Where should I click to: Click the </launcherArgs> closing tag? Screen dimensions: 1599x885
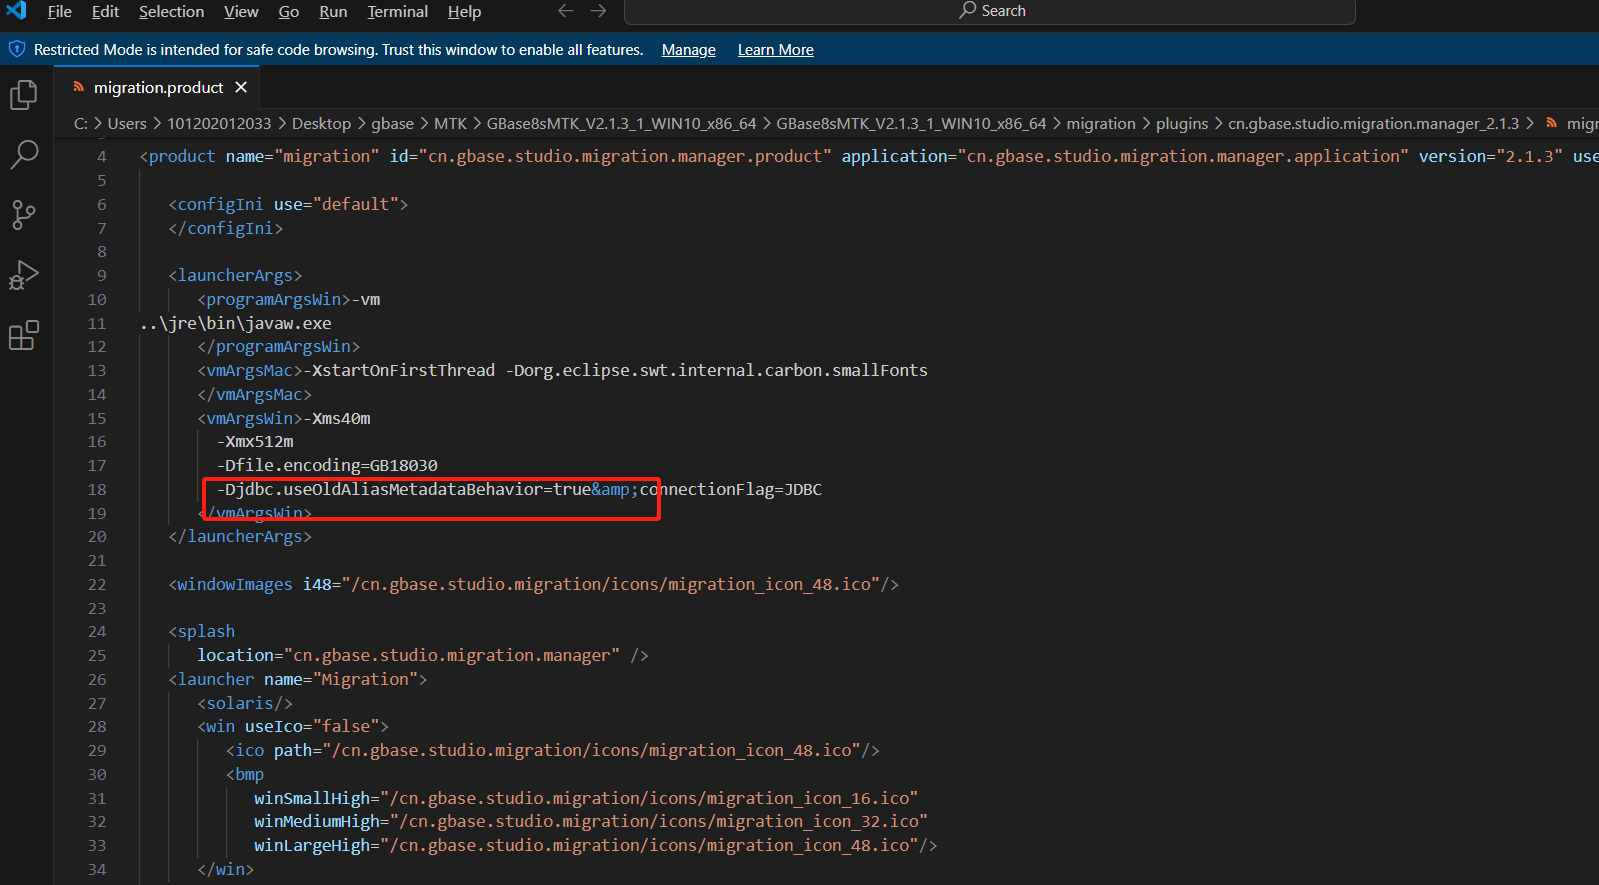240,537
